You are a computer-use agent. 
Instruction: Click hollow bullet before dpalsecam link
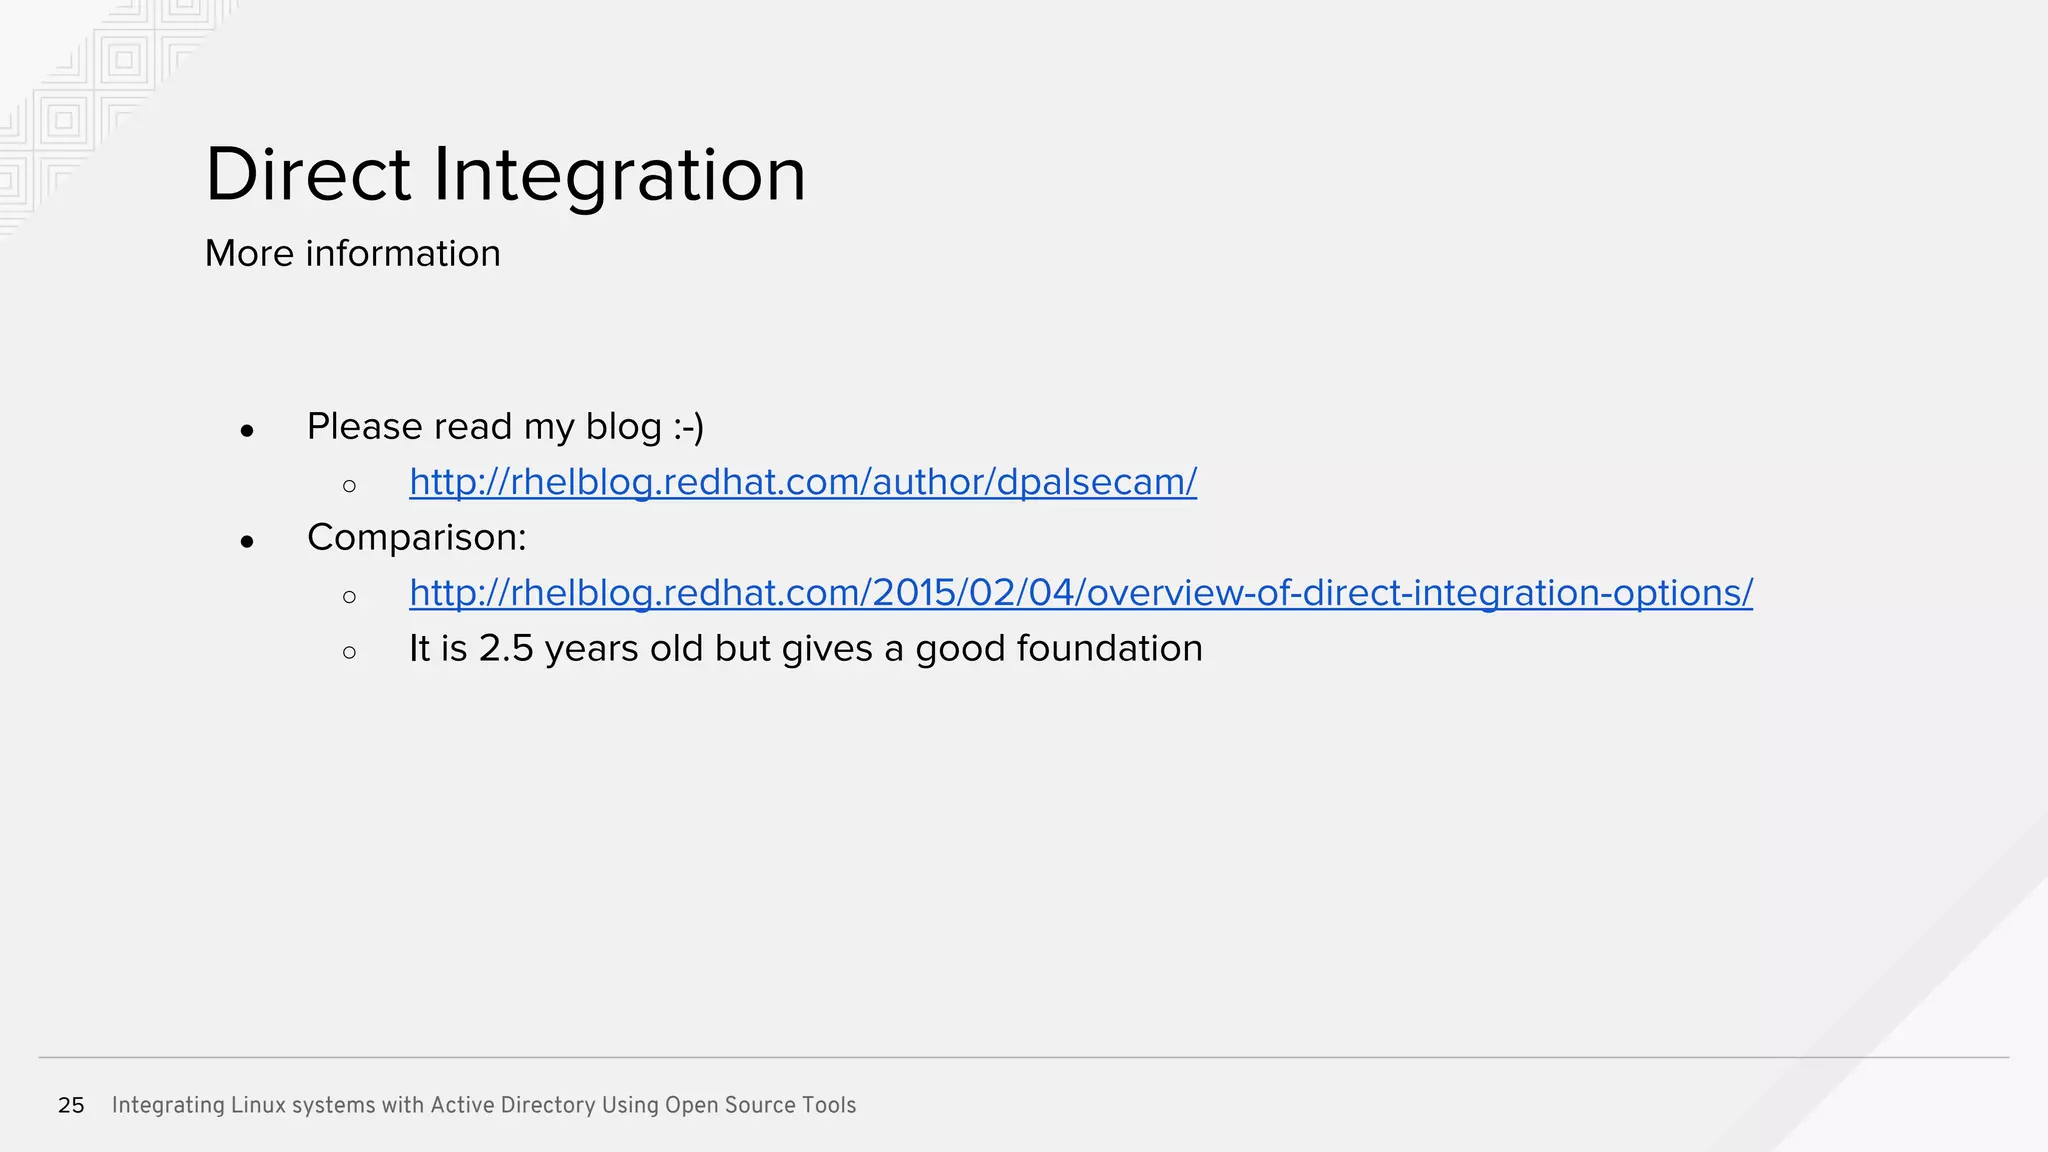[x=349, y=487]
